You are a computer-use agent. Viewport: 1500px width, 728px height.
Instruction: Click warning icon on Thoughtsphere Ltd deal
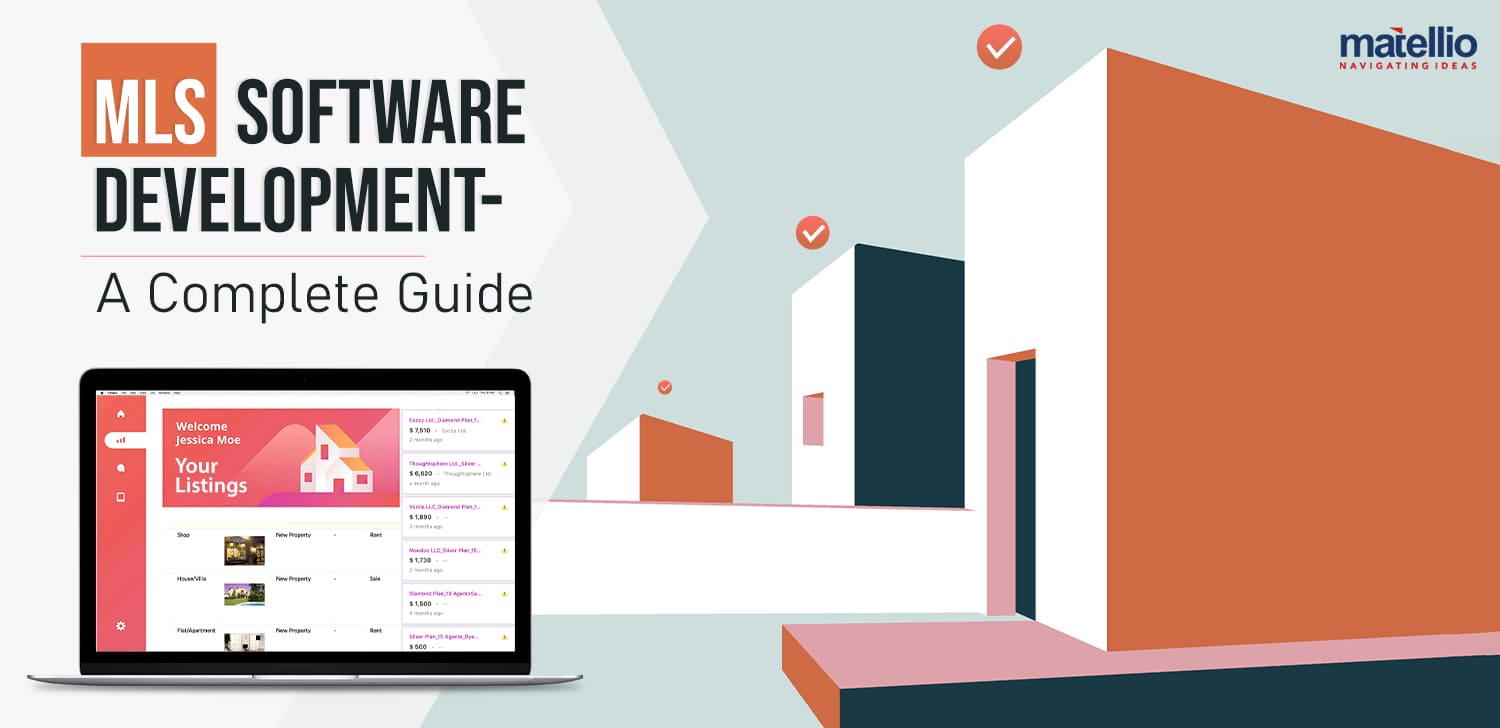point(504,464)
